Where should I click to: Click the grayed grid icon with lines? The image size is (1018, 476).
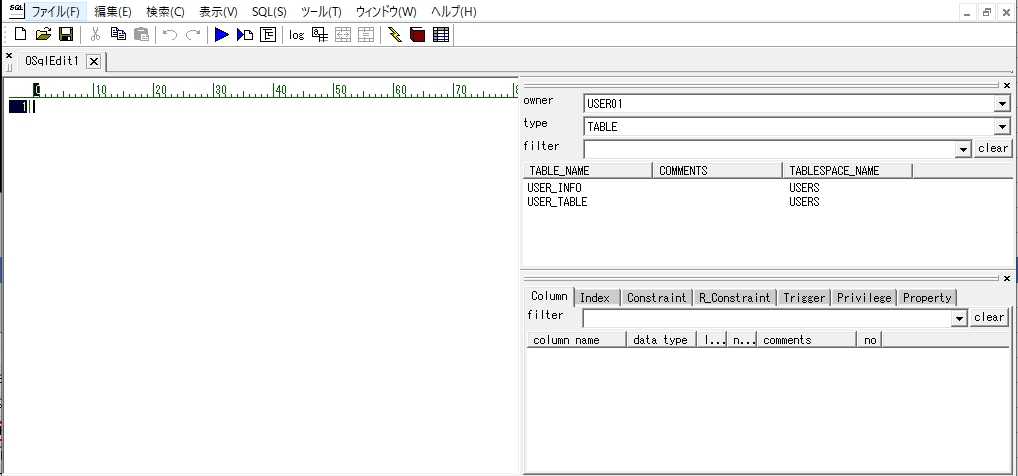click(366, 34)
